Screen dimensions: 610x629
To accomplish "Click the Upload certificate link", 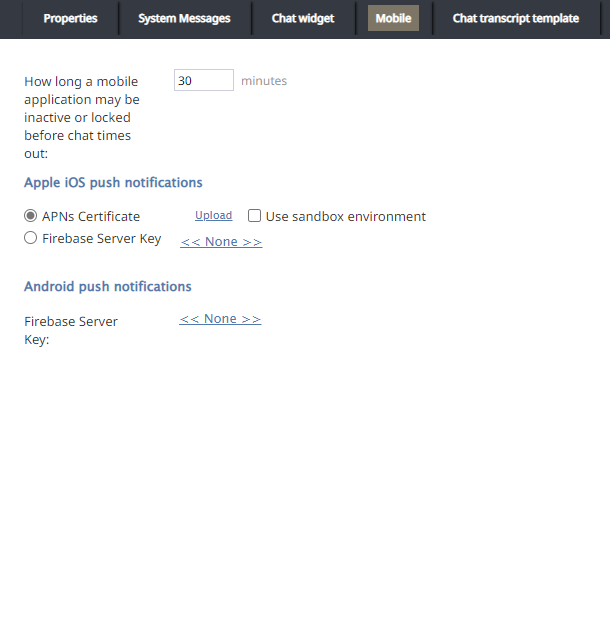I will [213, 215].
